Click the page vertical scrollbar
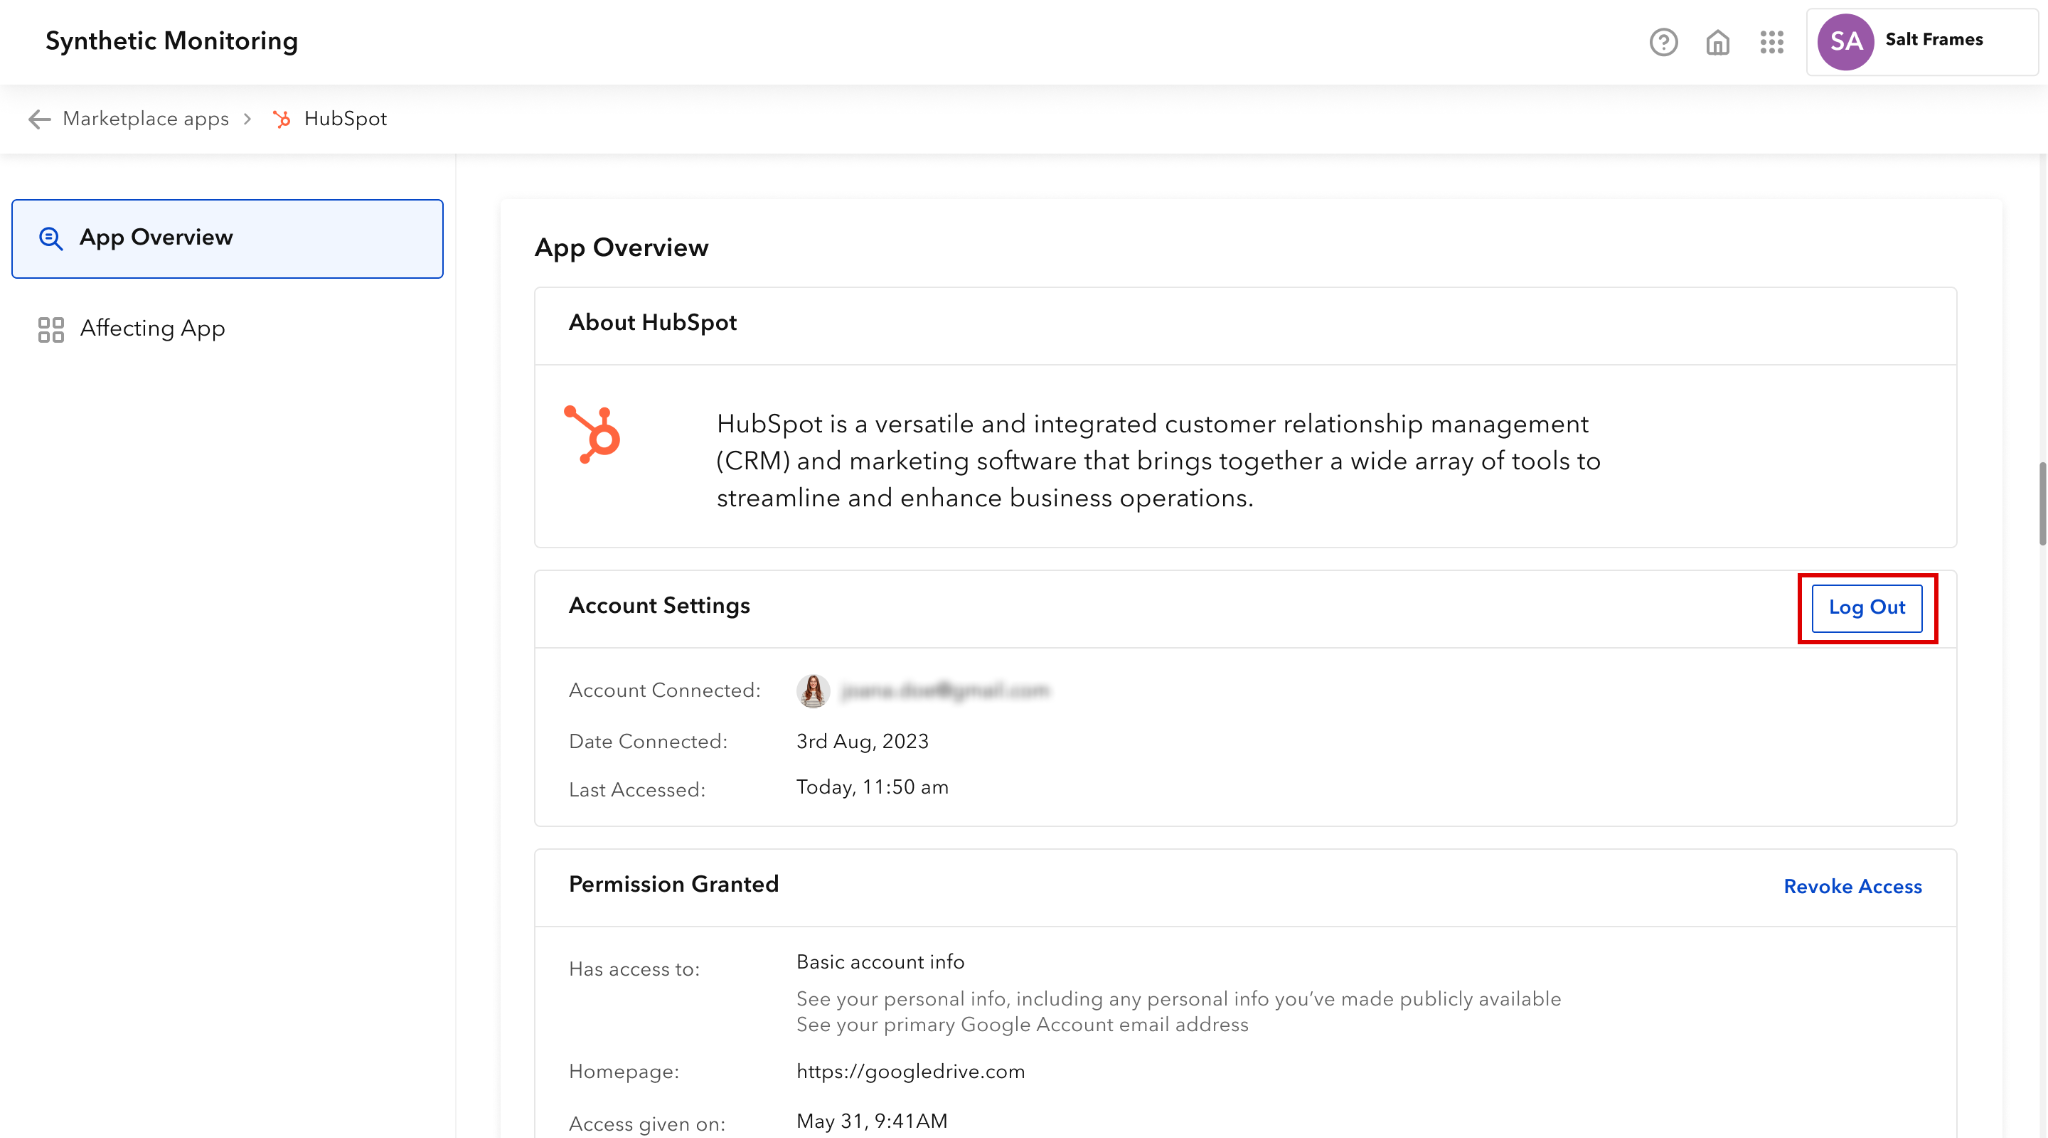2048x1138 pixels. [x=2042, y=504]
